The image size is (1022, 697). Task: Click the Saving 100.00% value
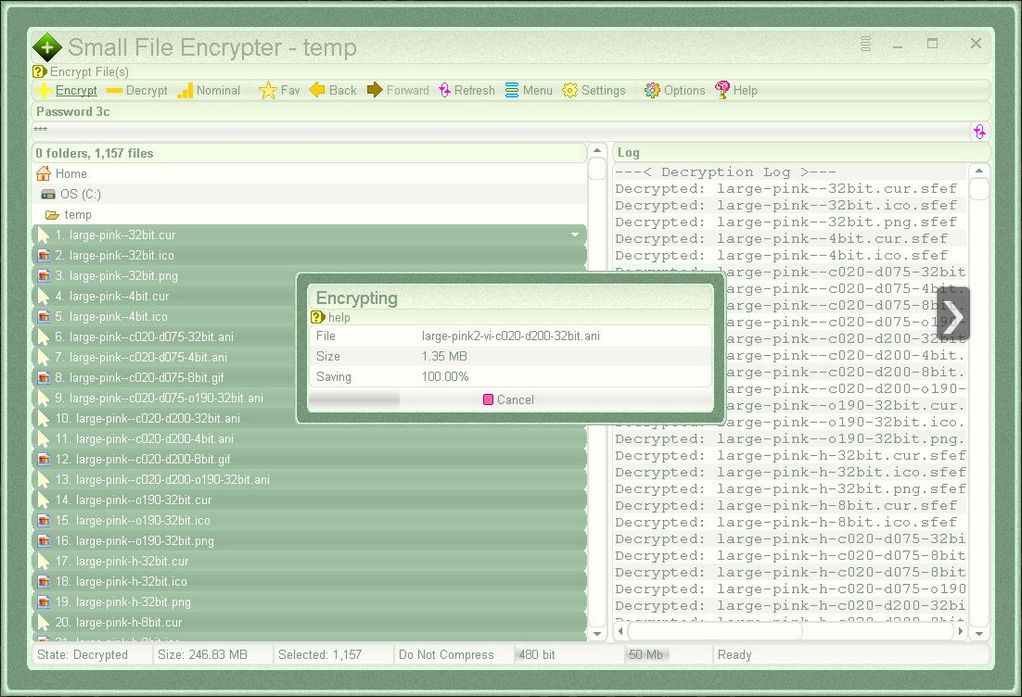tap(445, 377)
